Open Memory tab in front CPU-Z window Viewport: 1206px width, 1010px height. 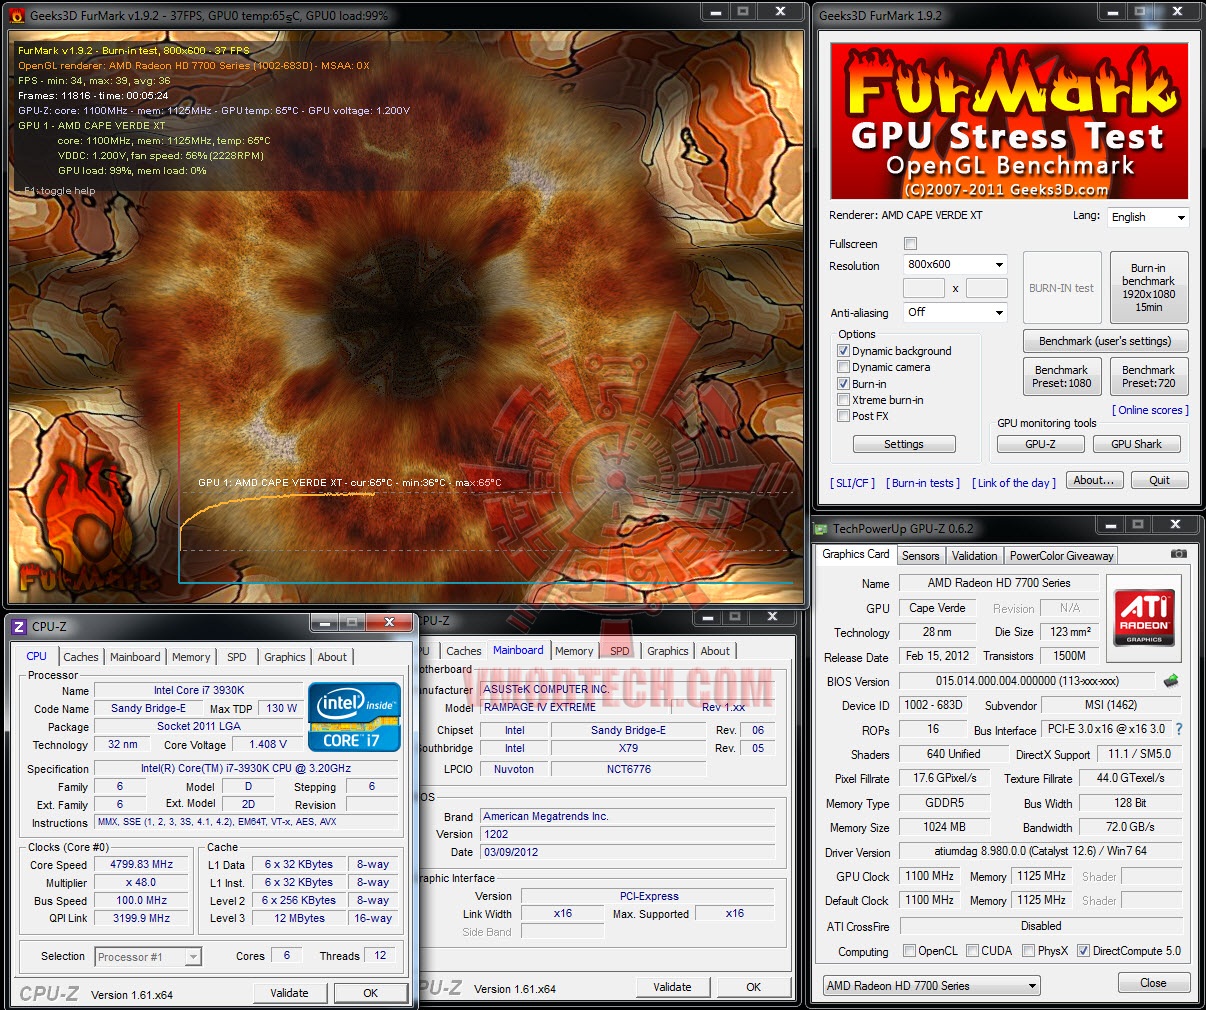click(x=191, y=657)
